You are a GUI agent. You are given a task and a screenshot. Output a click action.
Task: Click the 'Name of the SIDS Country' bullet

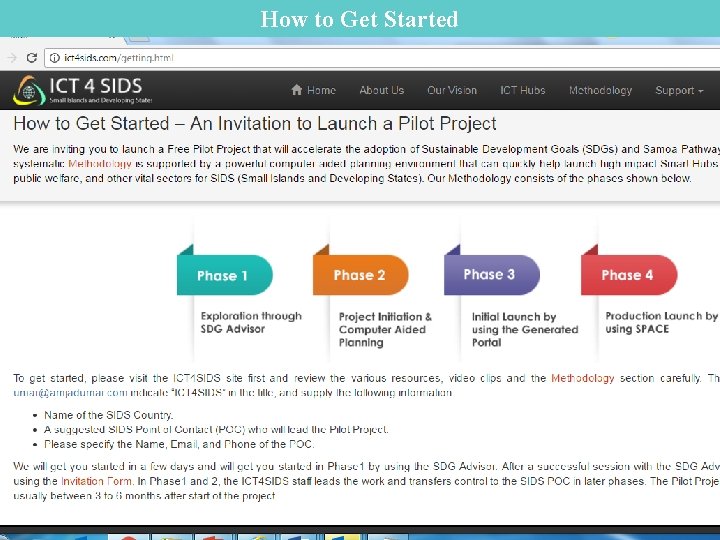pyautogui.click(x=108, y=415)
